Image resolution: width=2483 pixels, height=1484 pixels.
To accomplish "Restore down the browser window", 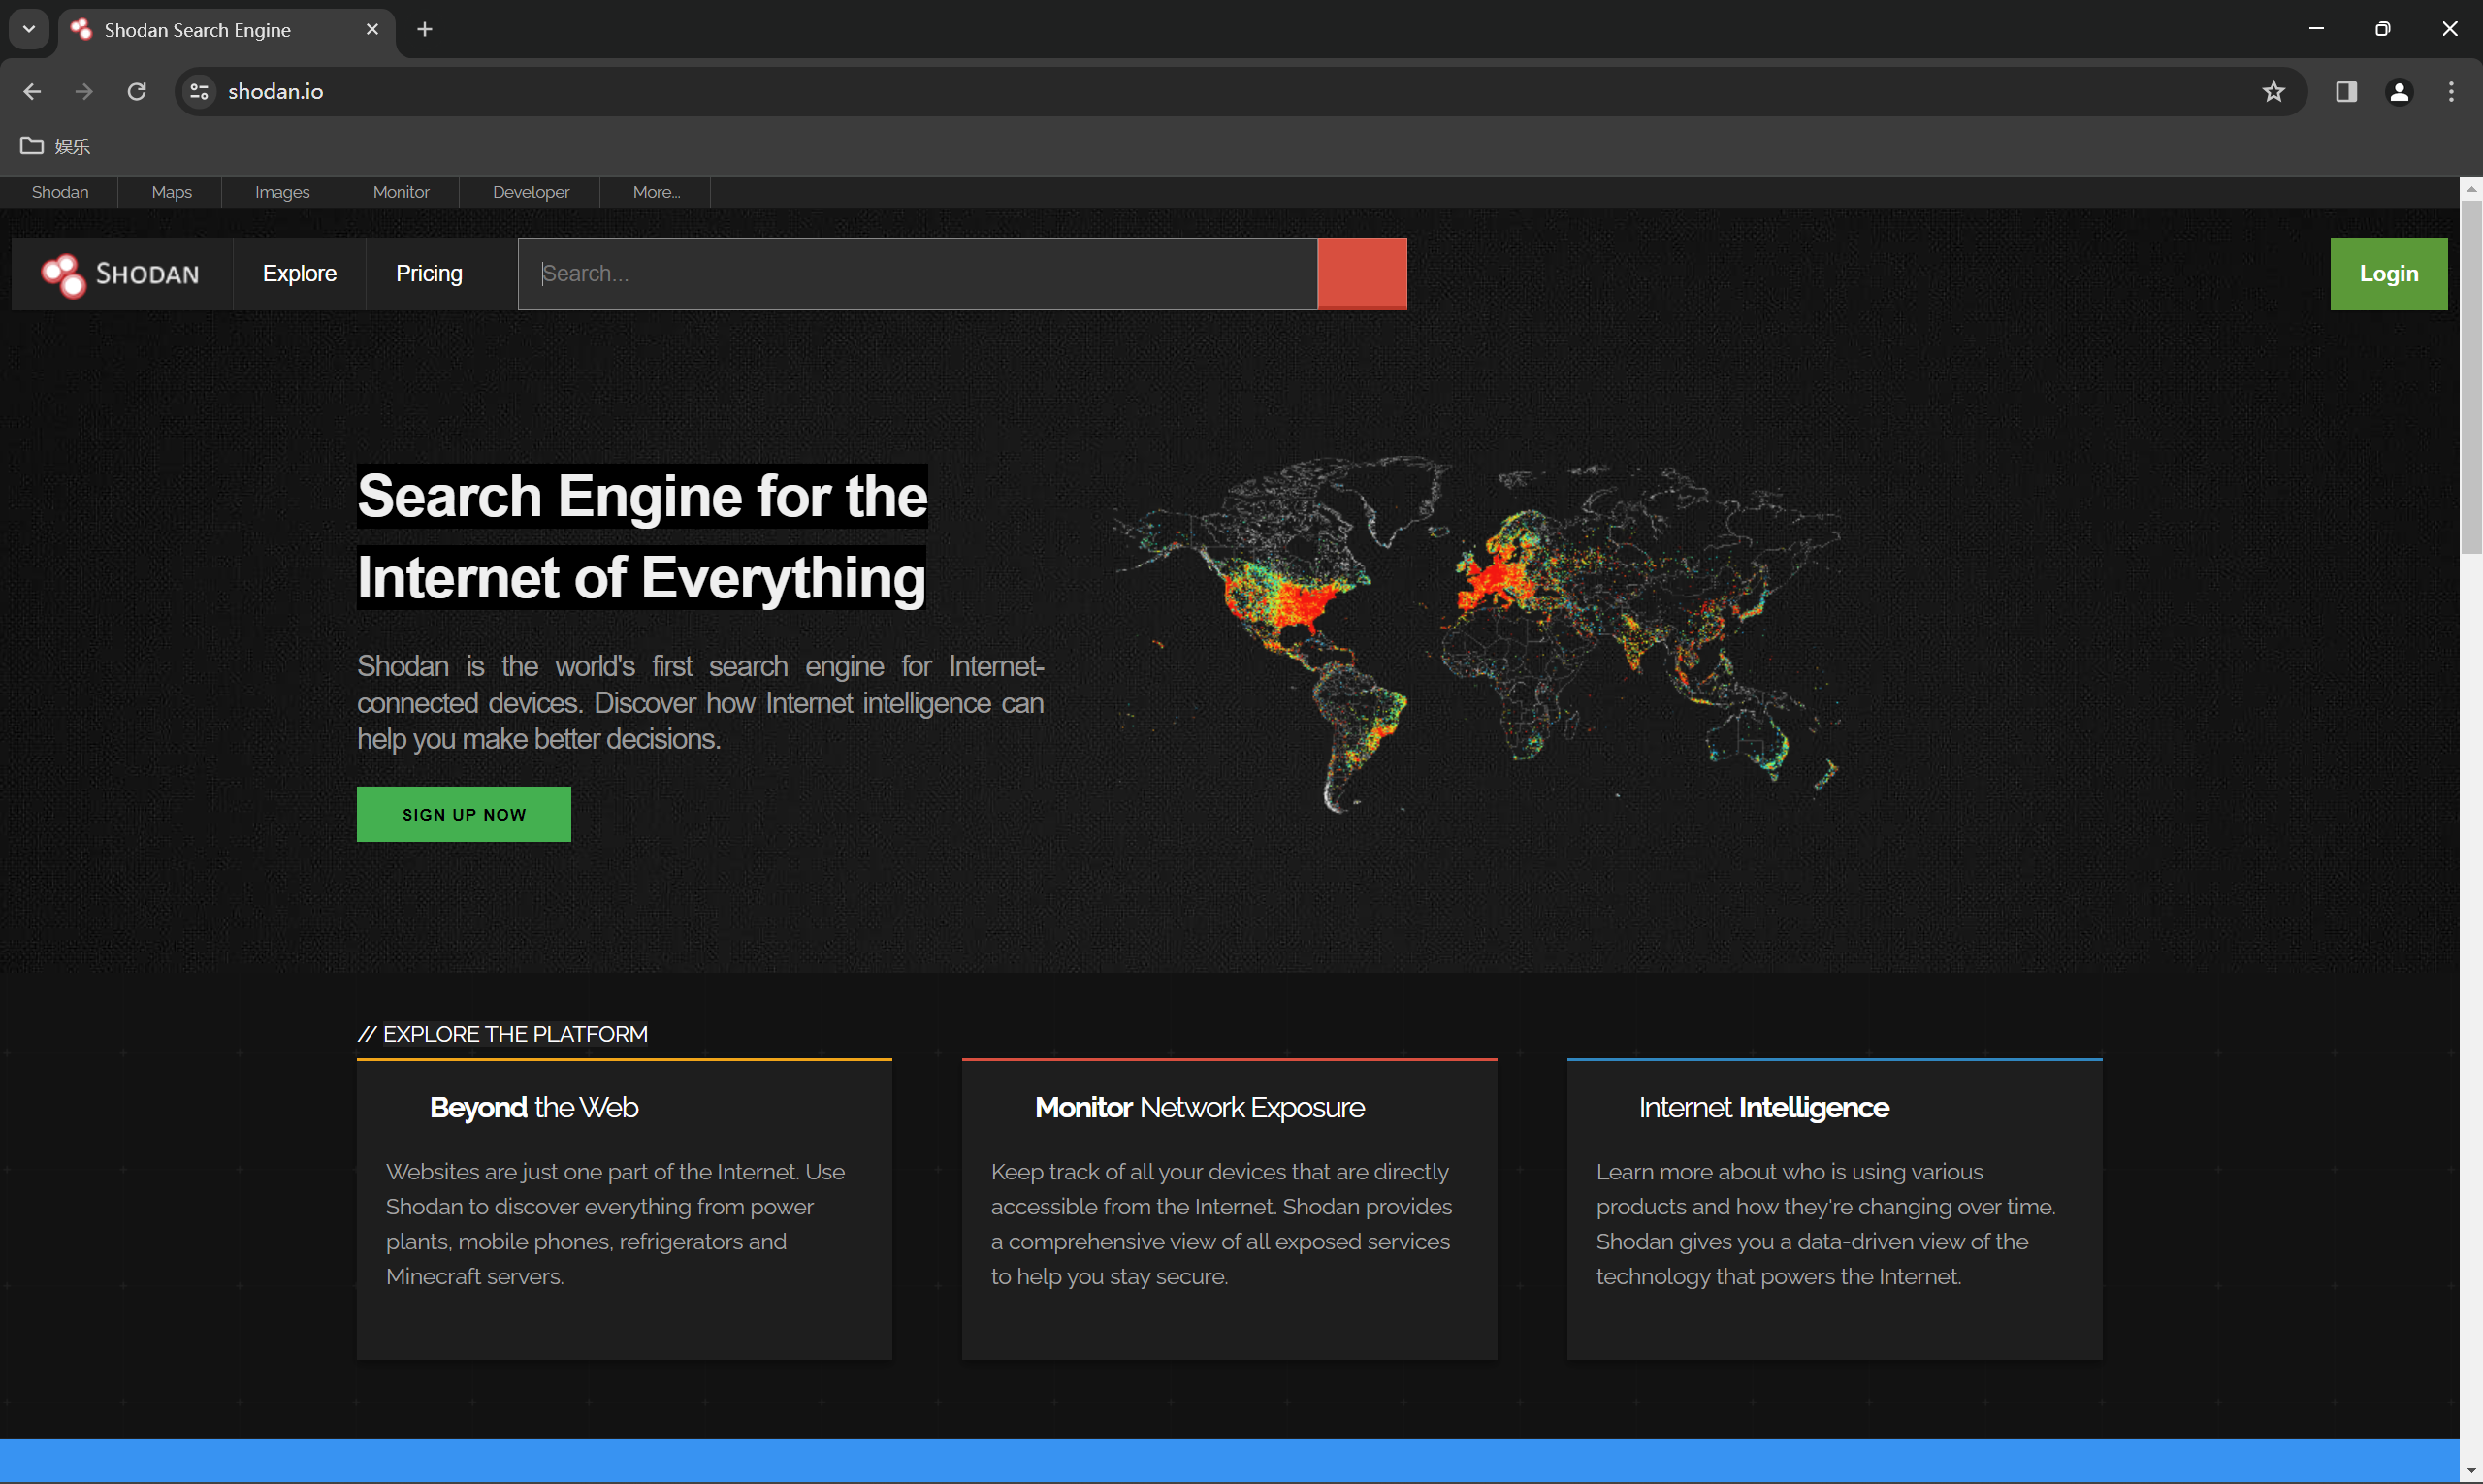I will tap(2382, 29).
